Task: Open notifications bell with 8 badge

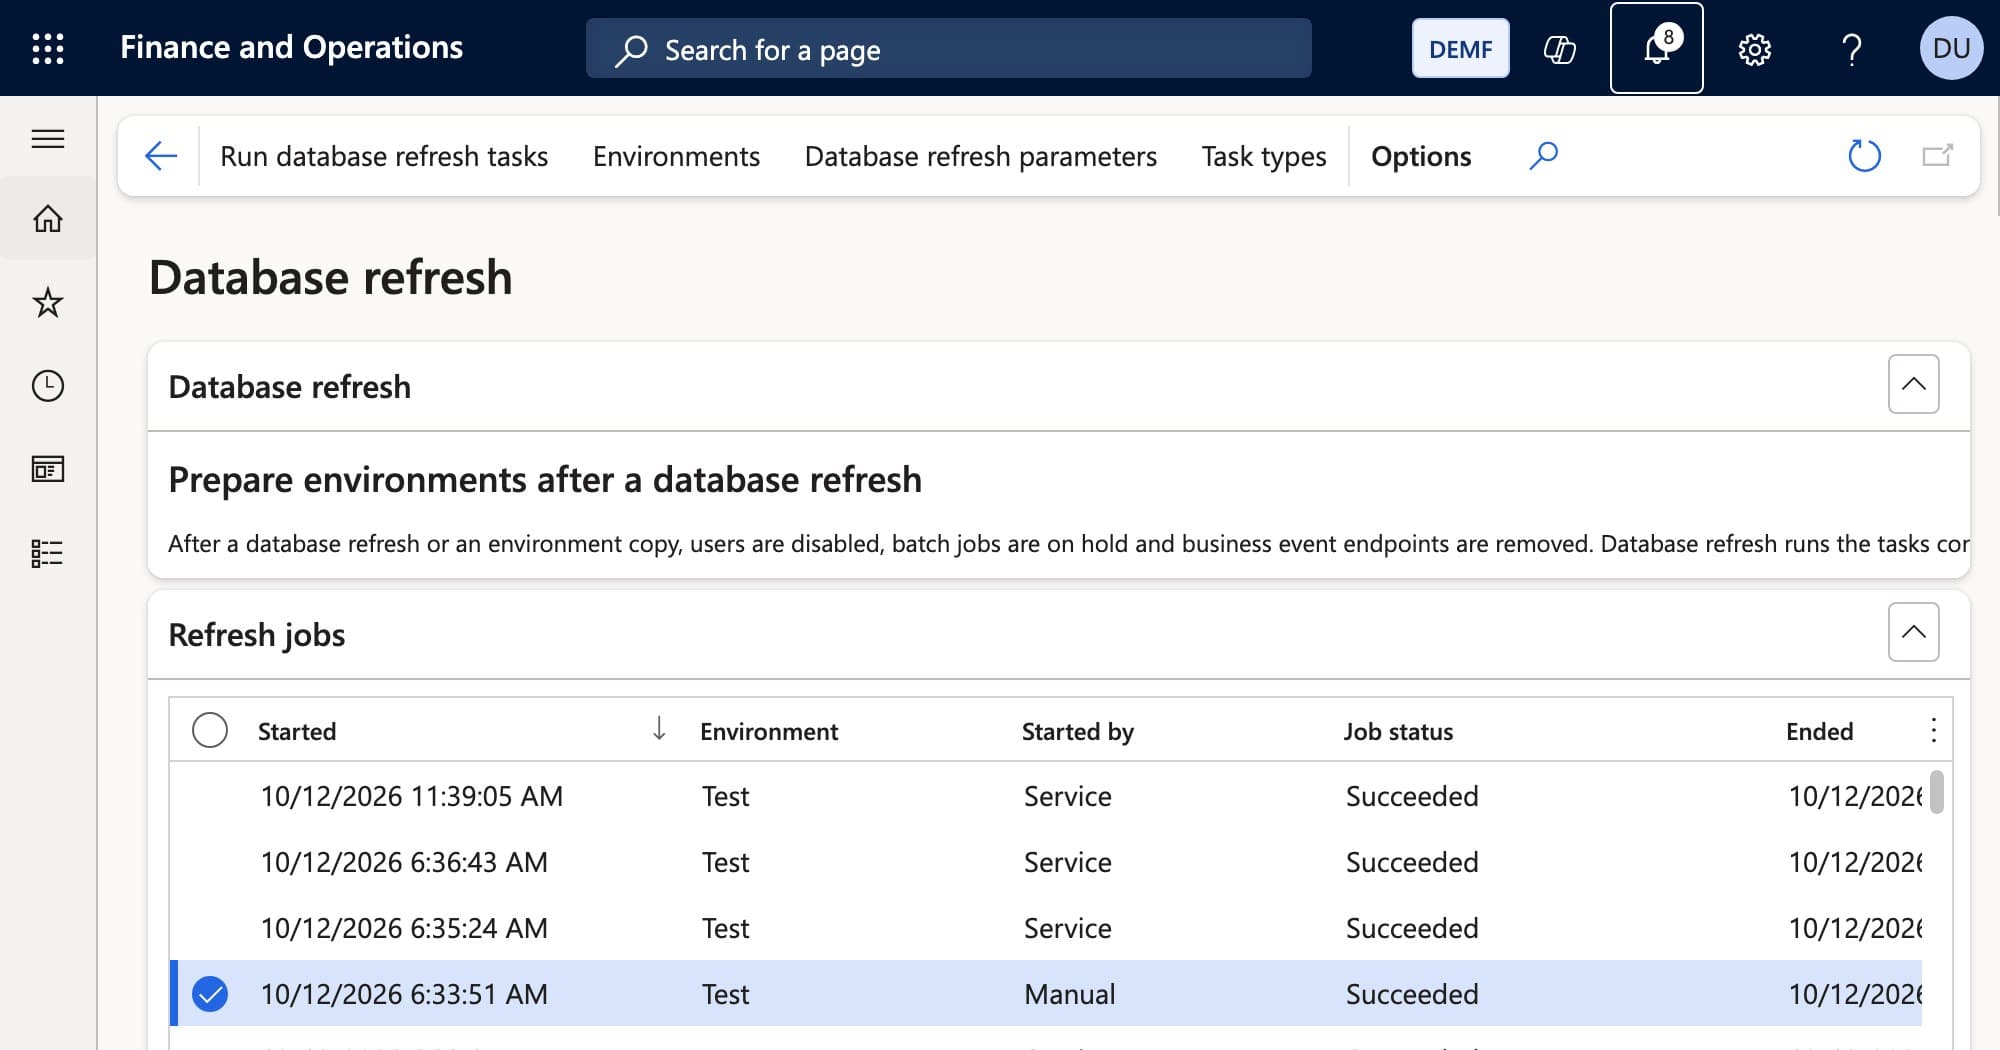Action: coord(1656,48)
